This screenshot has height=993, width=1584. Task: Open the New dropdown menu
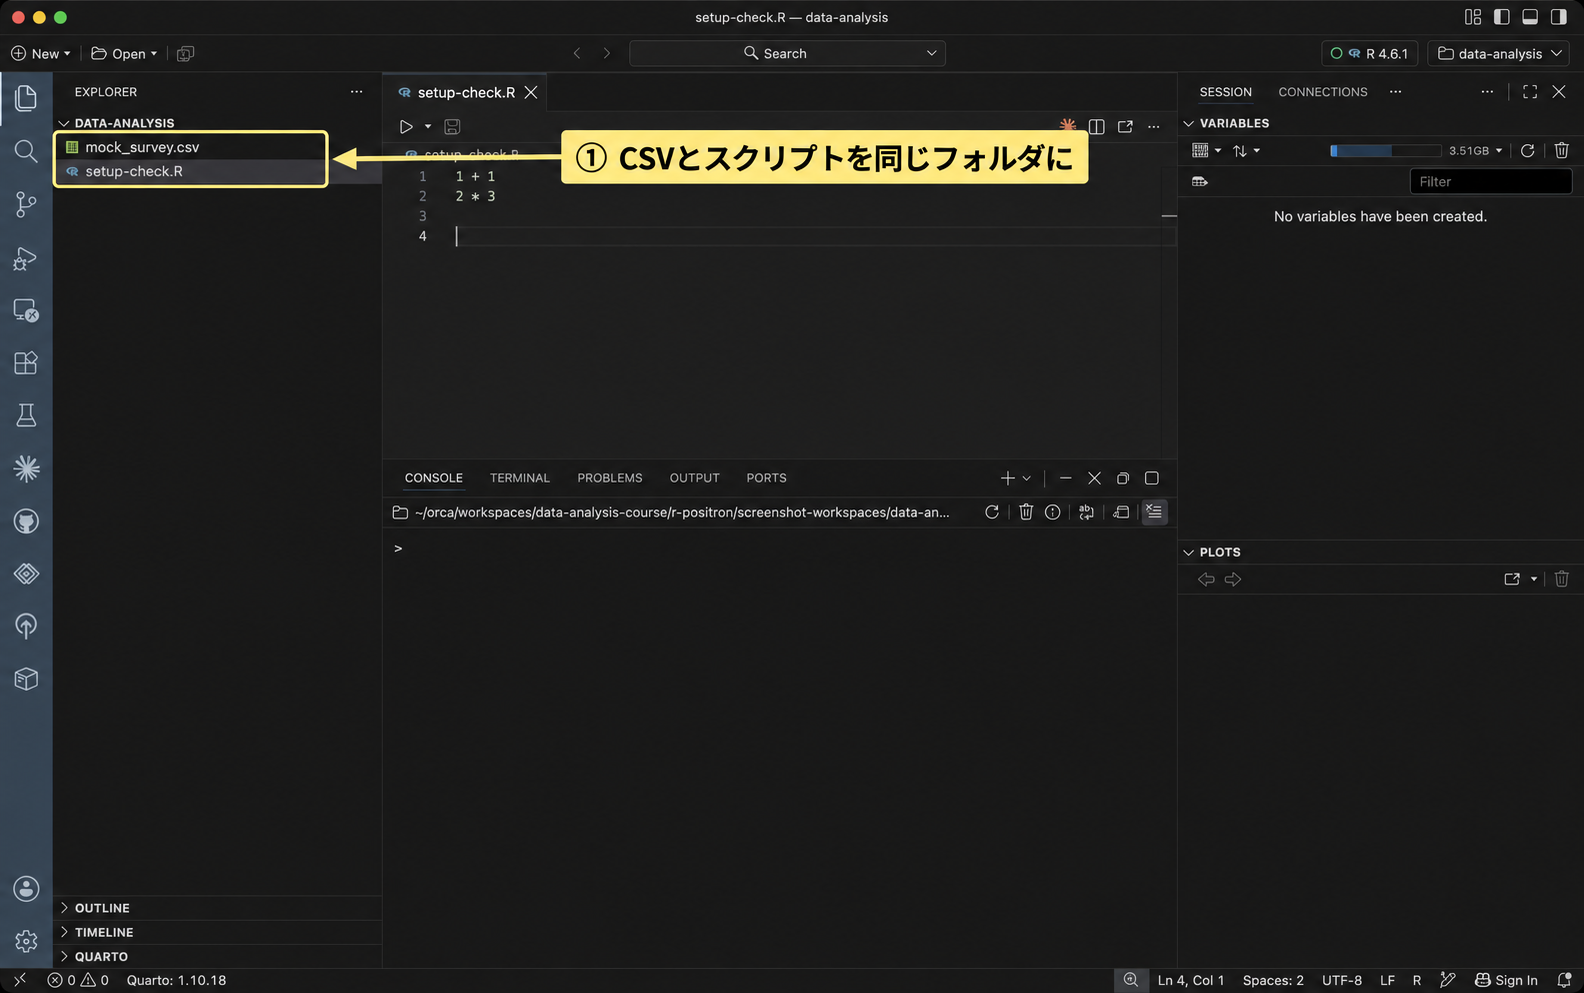point(41,54)
